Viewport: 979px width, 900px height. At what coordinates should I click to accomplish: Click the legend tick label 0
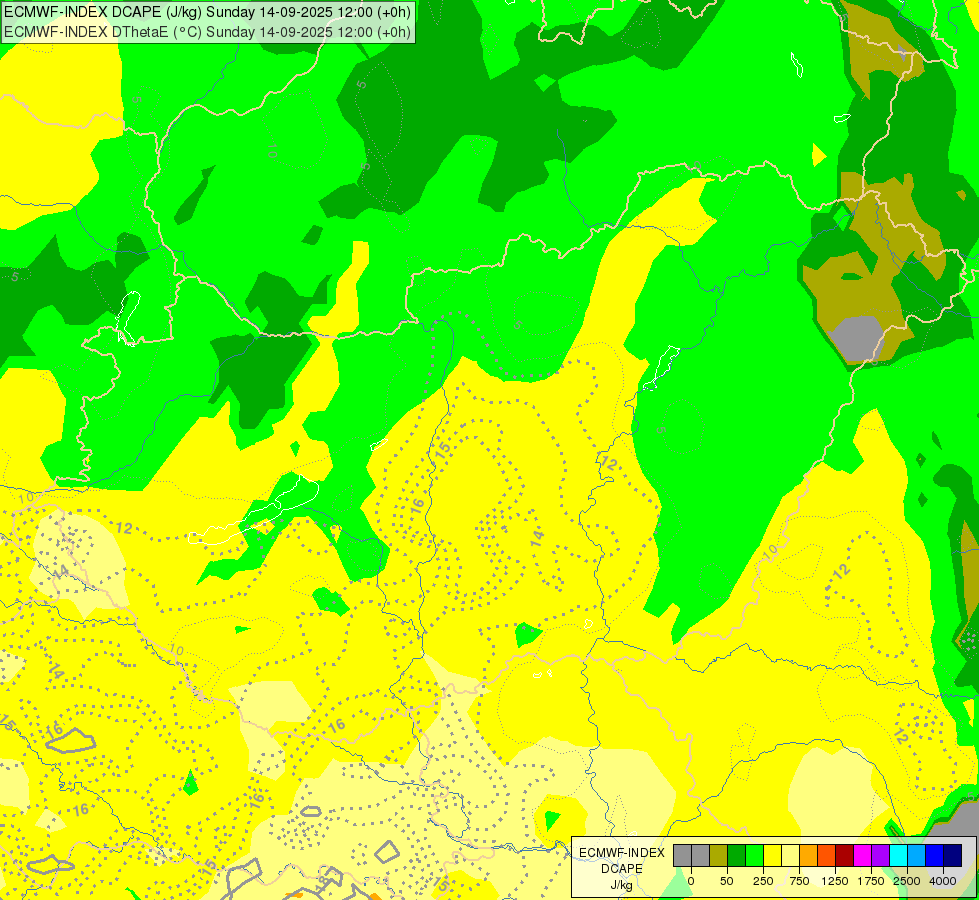point(691,881)
